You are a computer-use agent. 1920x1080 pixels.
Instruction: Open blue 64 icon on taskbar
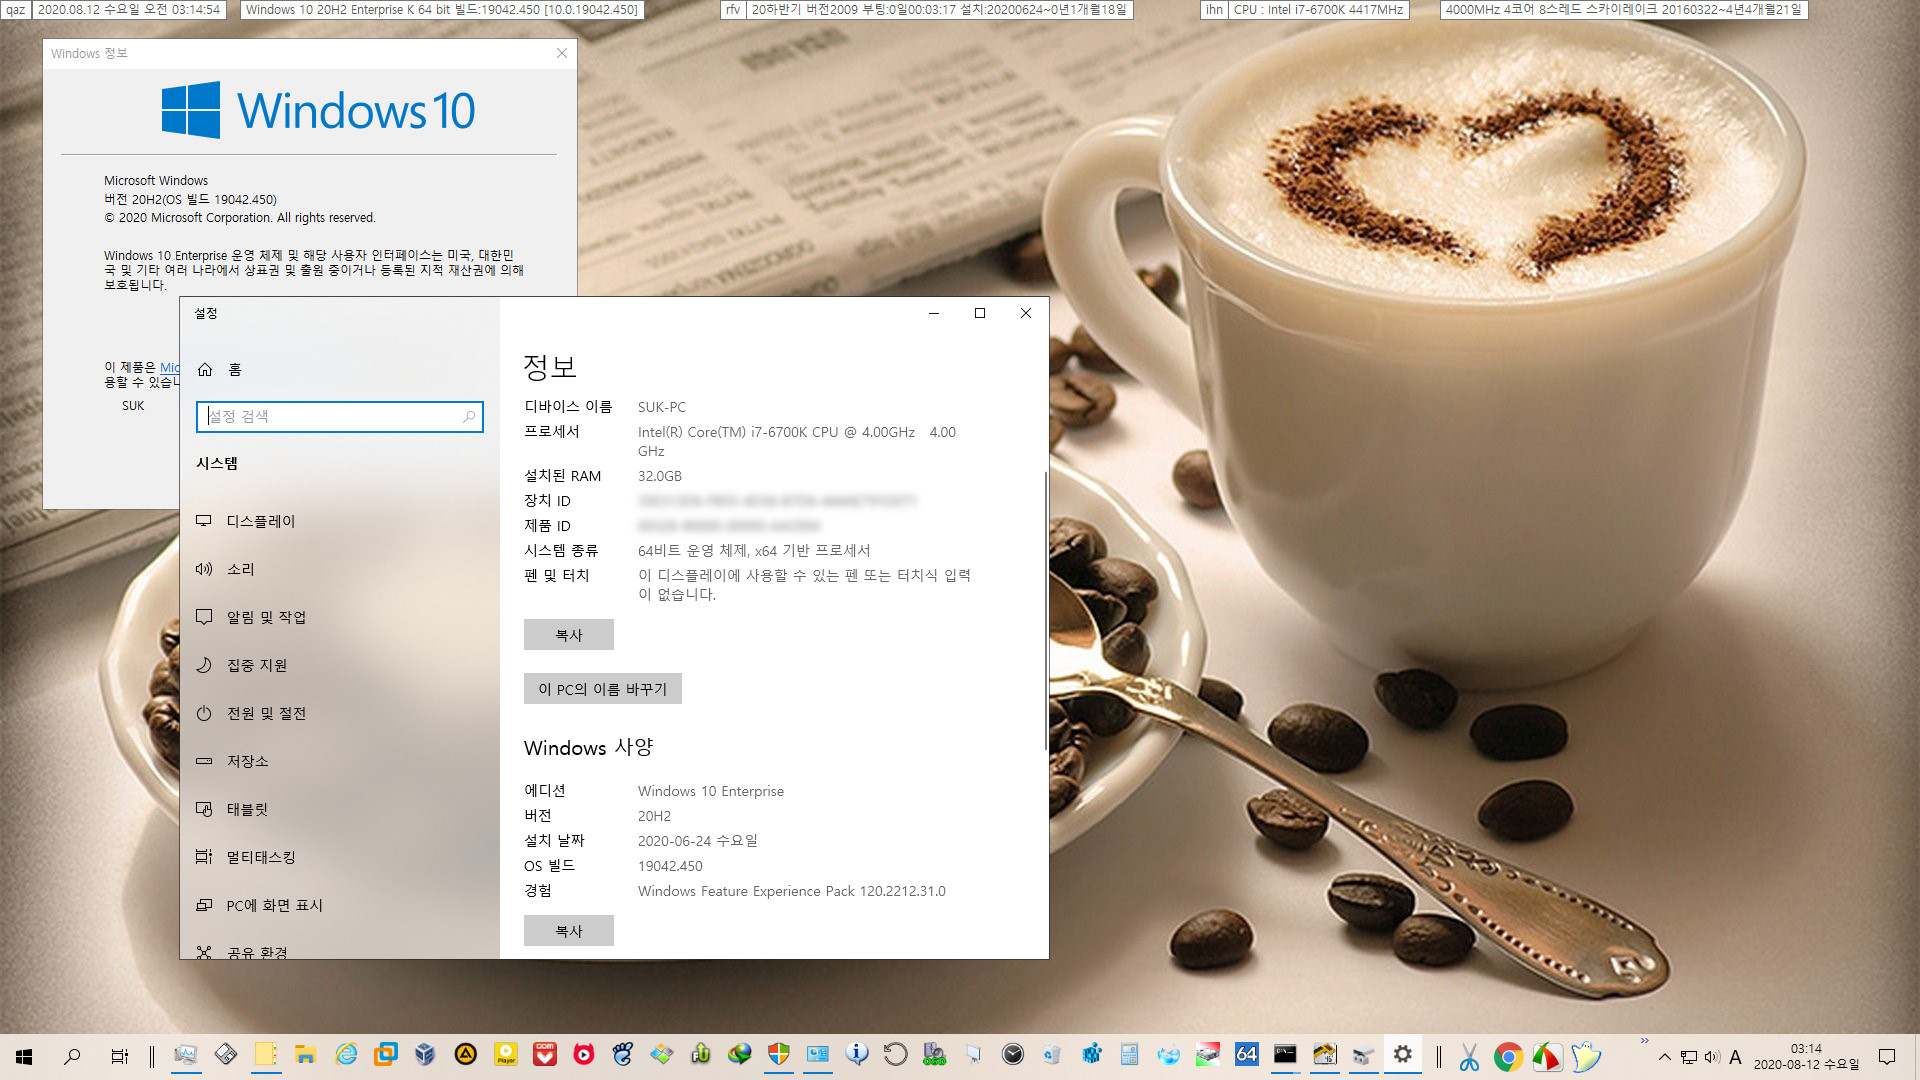point(1246,1055)
